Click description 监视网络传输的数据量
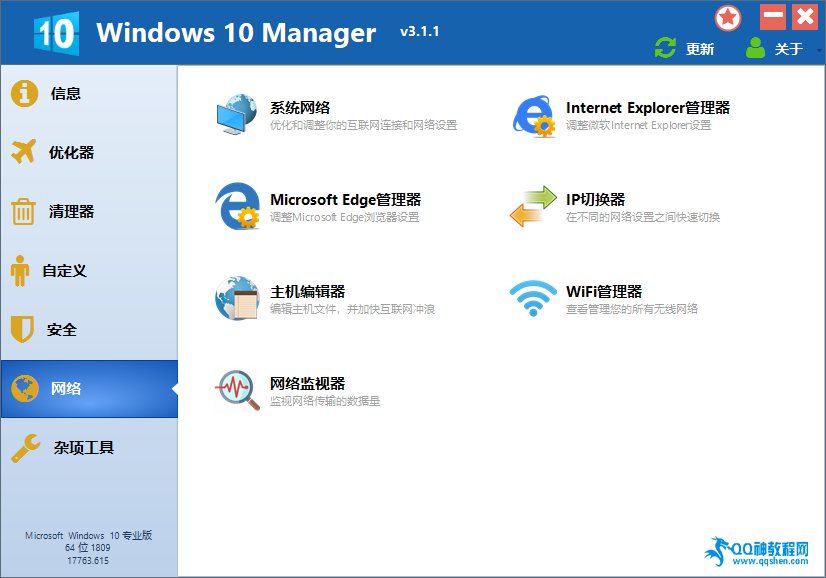 tap(325, 401)
